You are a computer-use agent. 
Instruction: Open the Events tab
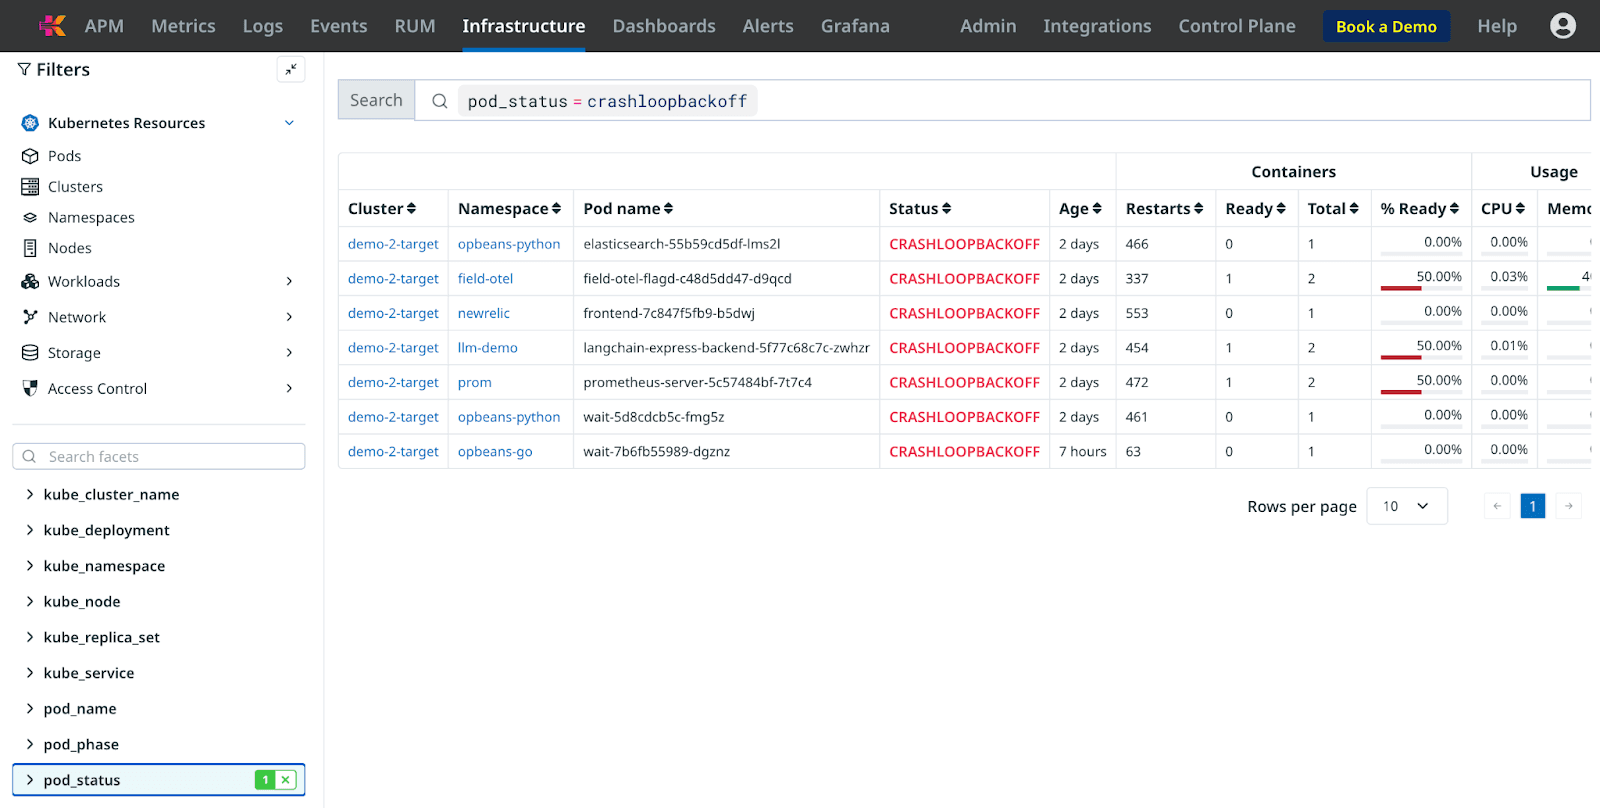tap(339, 26)
